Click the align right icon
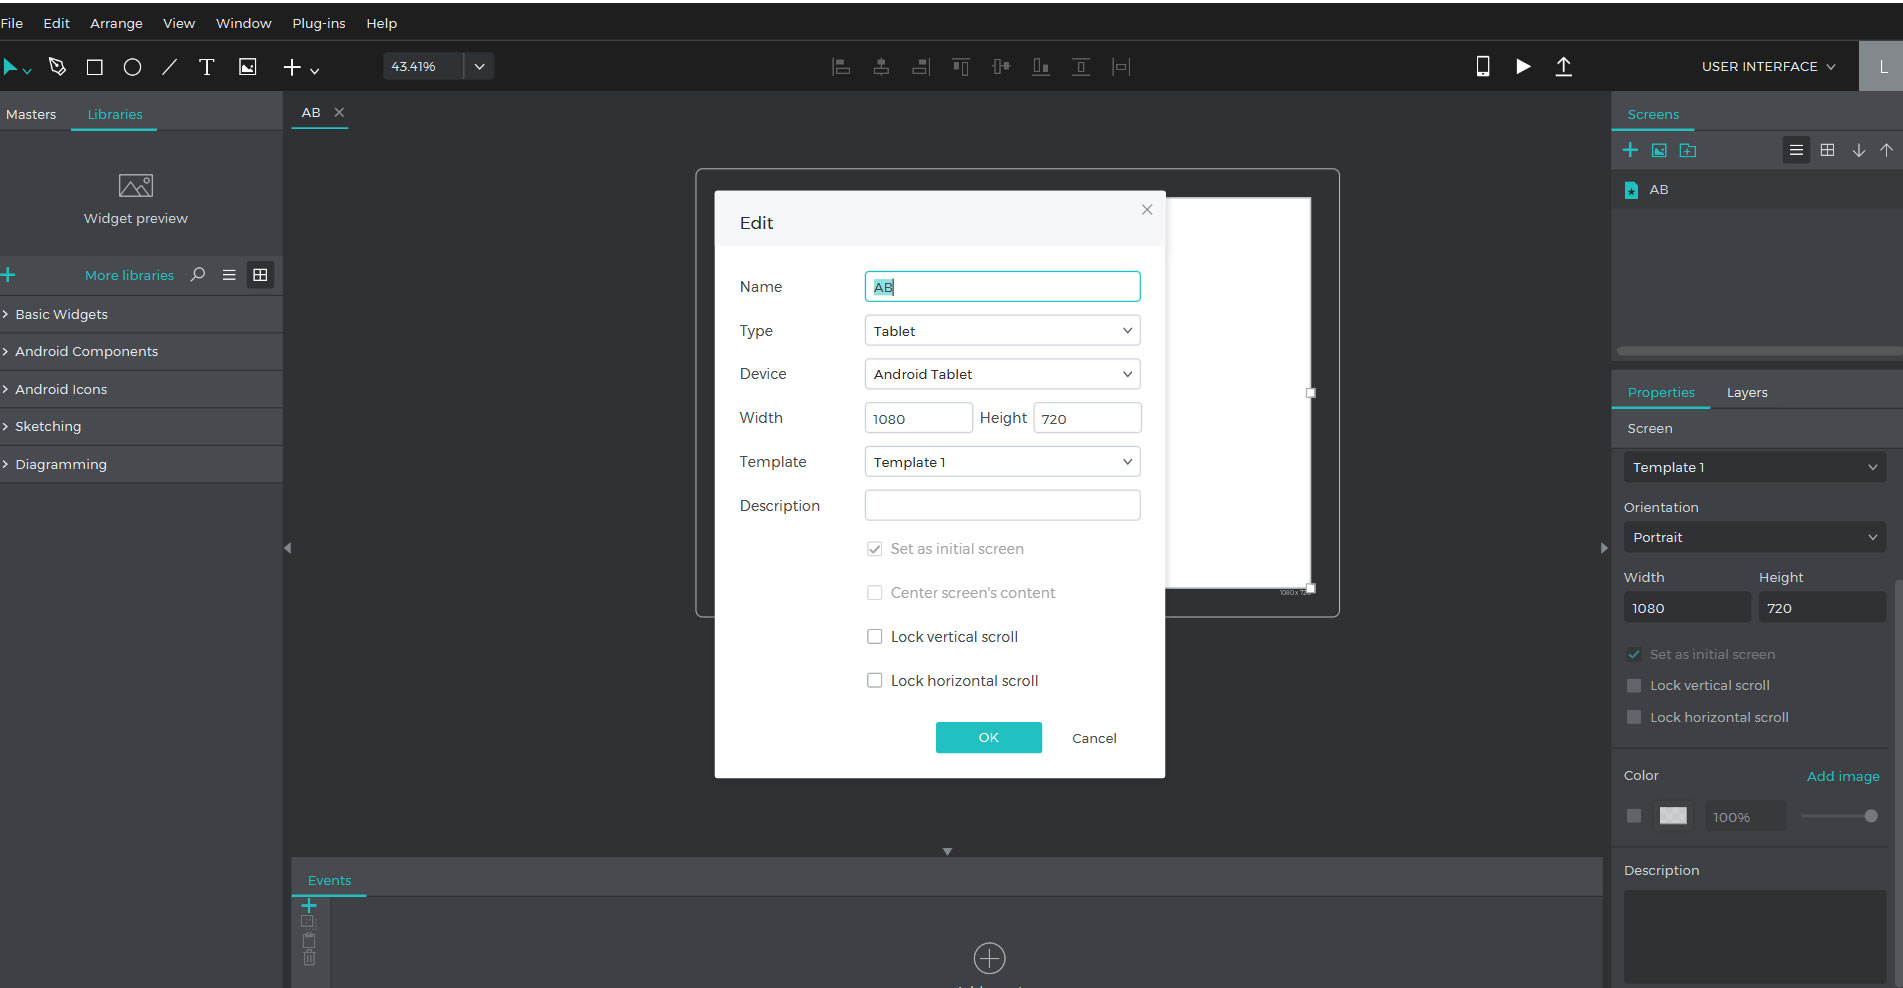 click(x=921, y=67)
